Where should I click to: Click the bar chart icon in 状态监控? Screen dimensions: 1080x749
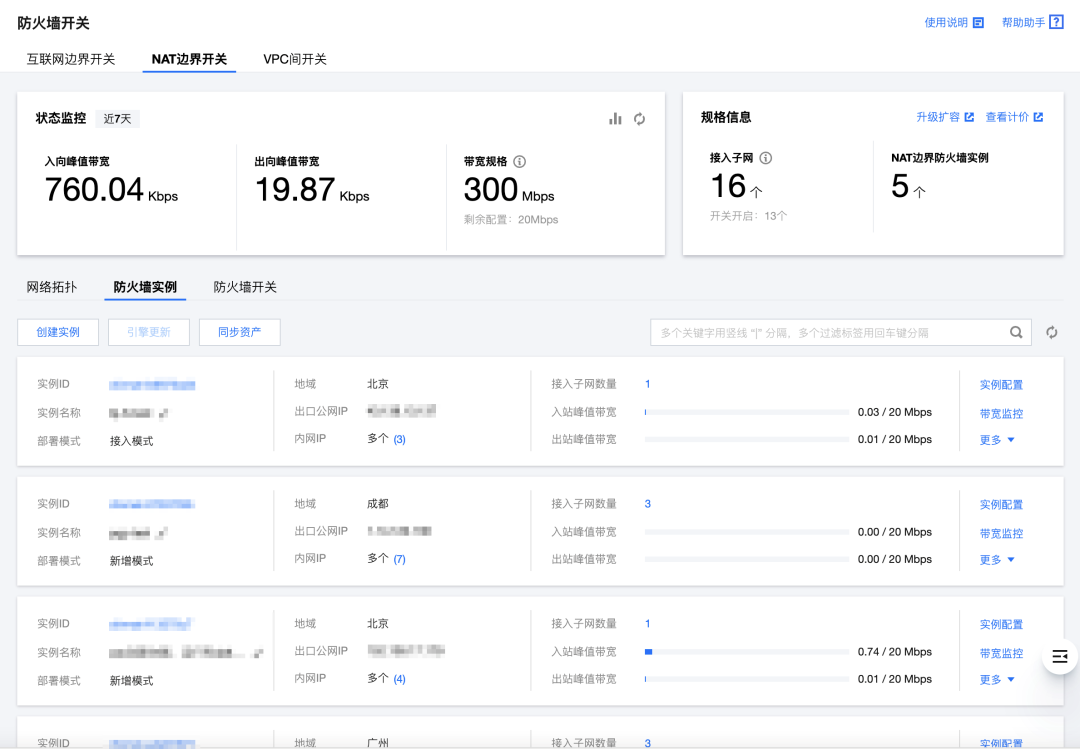[x=615, y=119]
